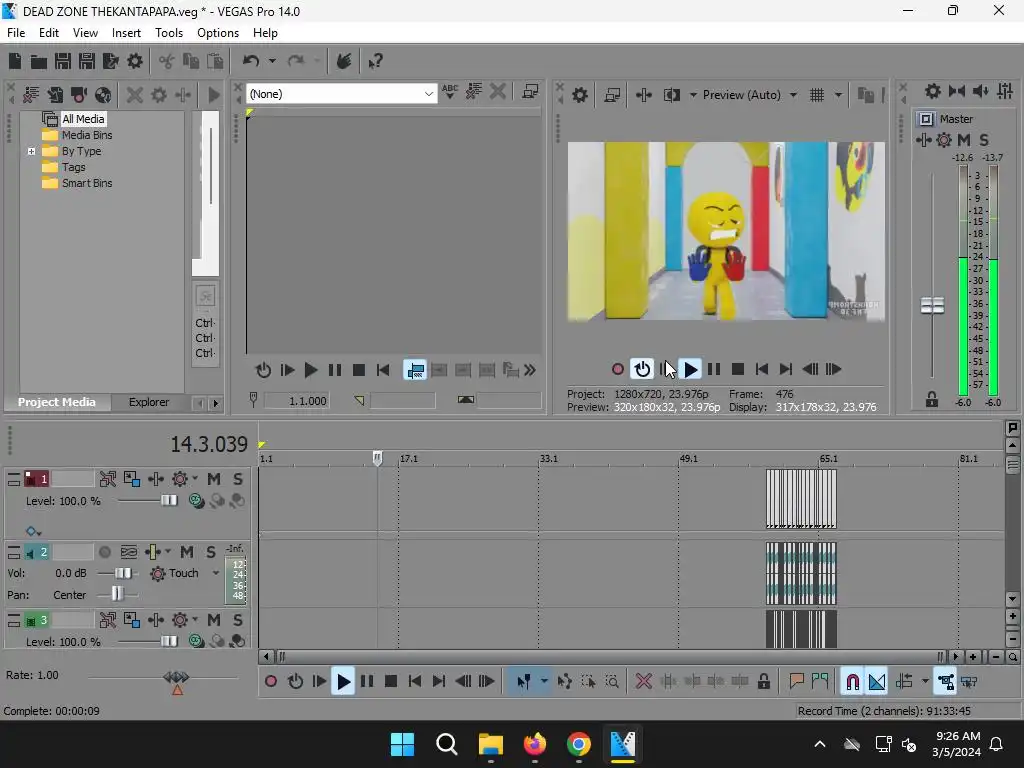Mute video track 1 with M button

(214, 479)
